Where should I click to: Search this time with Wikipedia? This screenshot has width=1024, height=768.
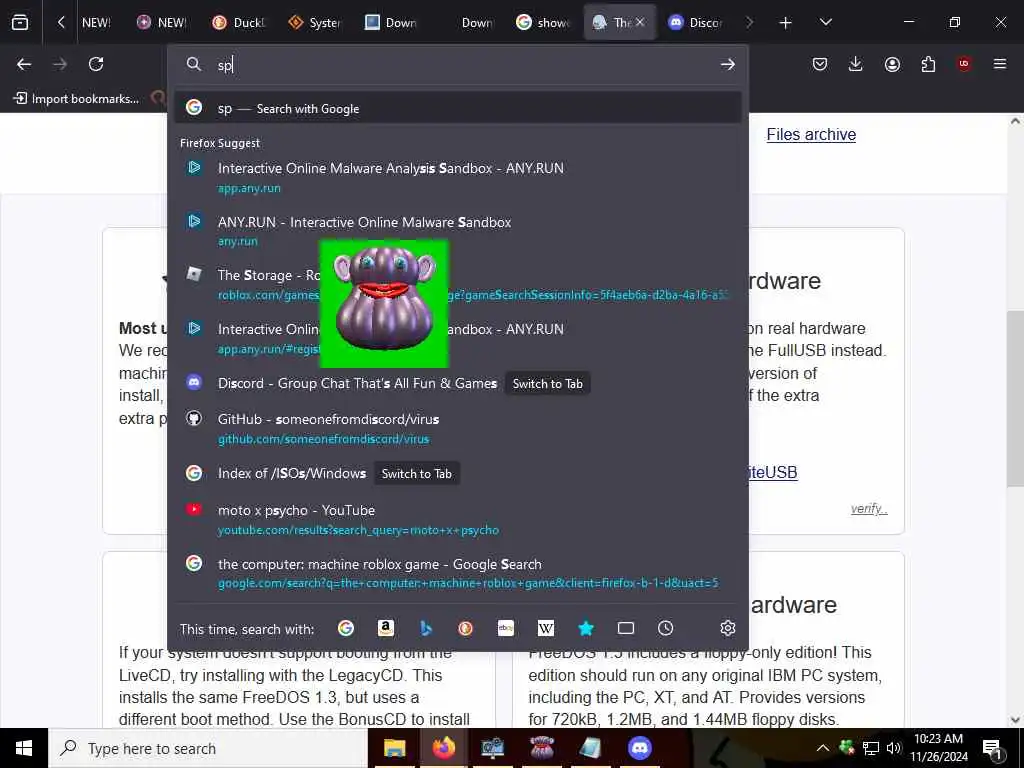click(x=545, y=628)
